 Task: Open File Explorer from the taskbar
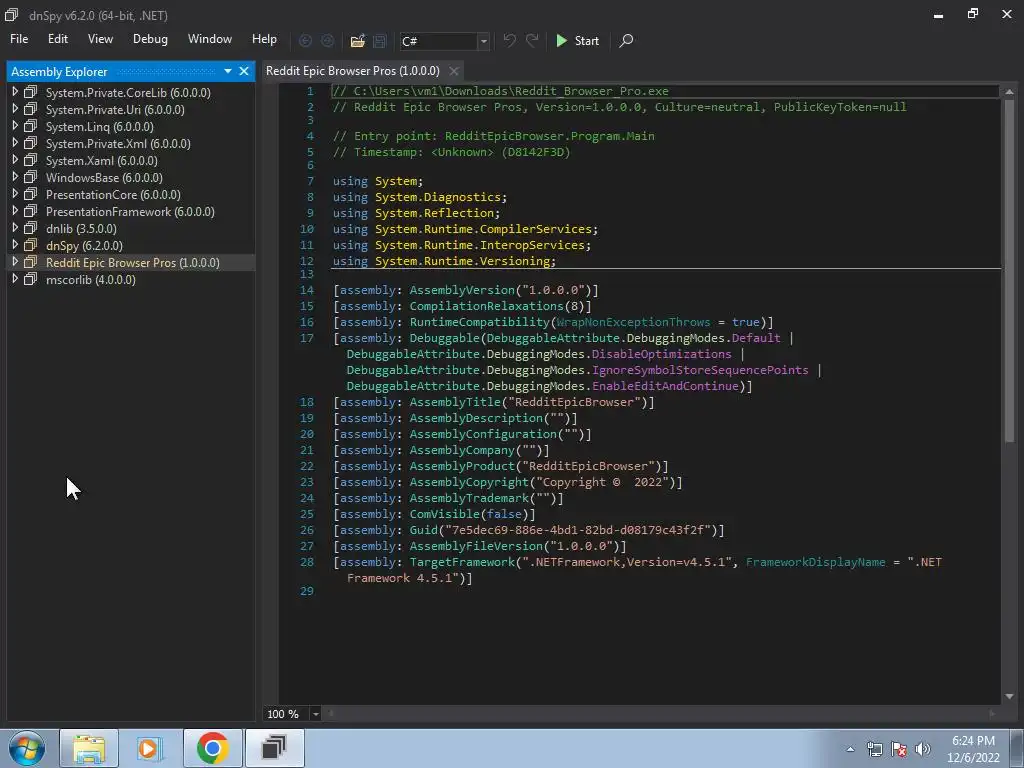[x=89, y=748]
